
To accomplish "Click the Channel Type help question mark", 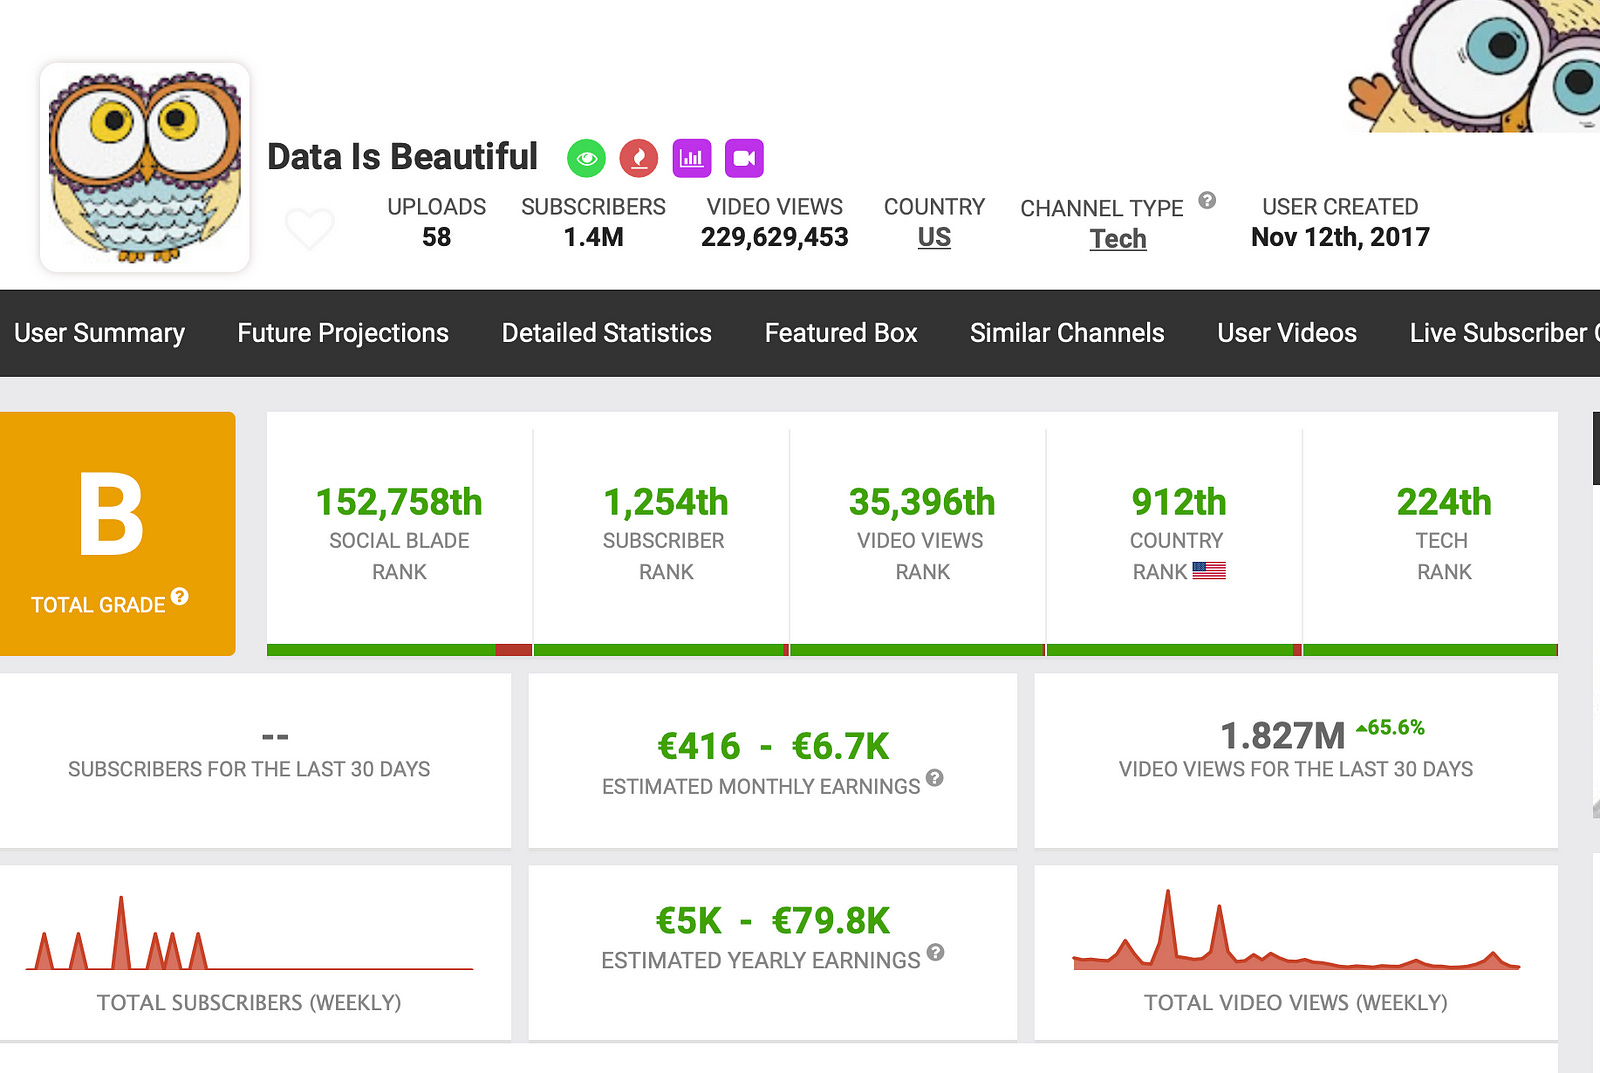I will pyautogui.click(x=1207, y=200).
